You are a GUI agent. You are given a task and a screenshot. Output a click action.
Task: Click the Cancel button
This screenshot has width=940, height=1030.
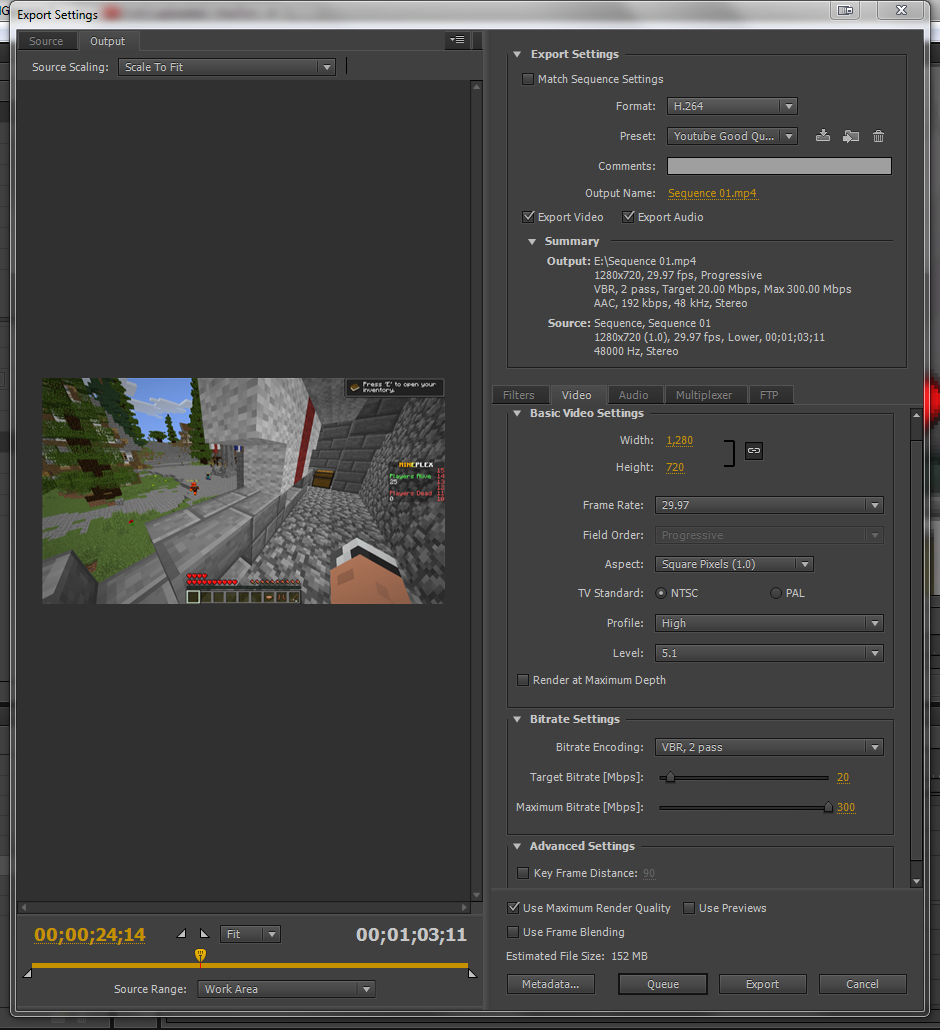tap(862, 984)
